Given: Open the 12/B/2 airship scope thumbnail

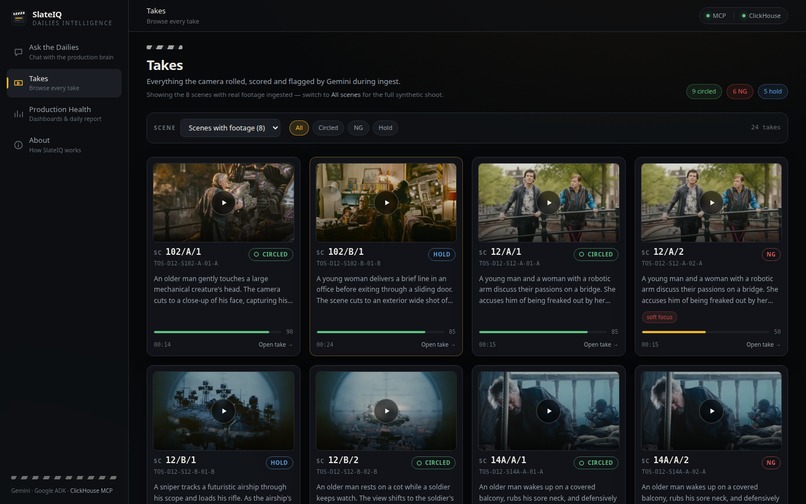Looking at the screenshot, I should [x=386, y=411].
